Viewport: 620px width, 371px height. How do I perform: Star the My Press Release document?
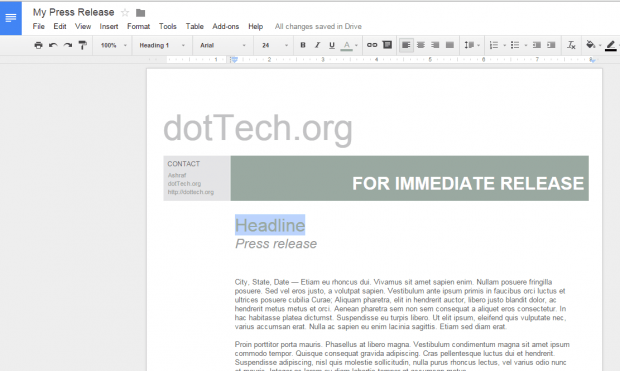click(x=125, y=13)
